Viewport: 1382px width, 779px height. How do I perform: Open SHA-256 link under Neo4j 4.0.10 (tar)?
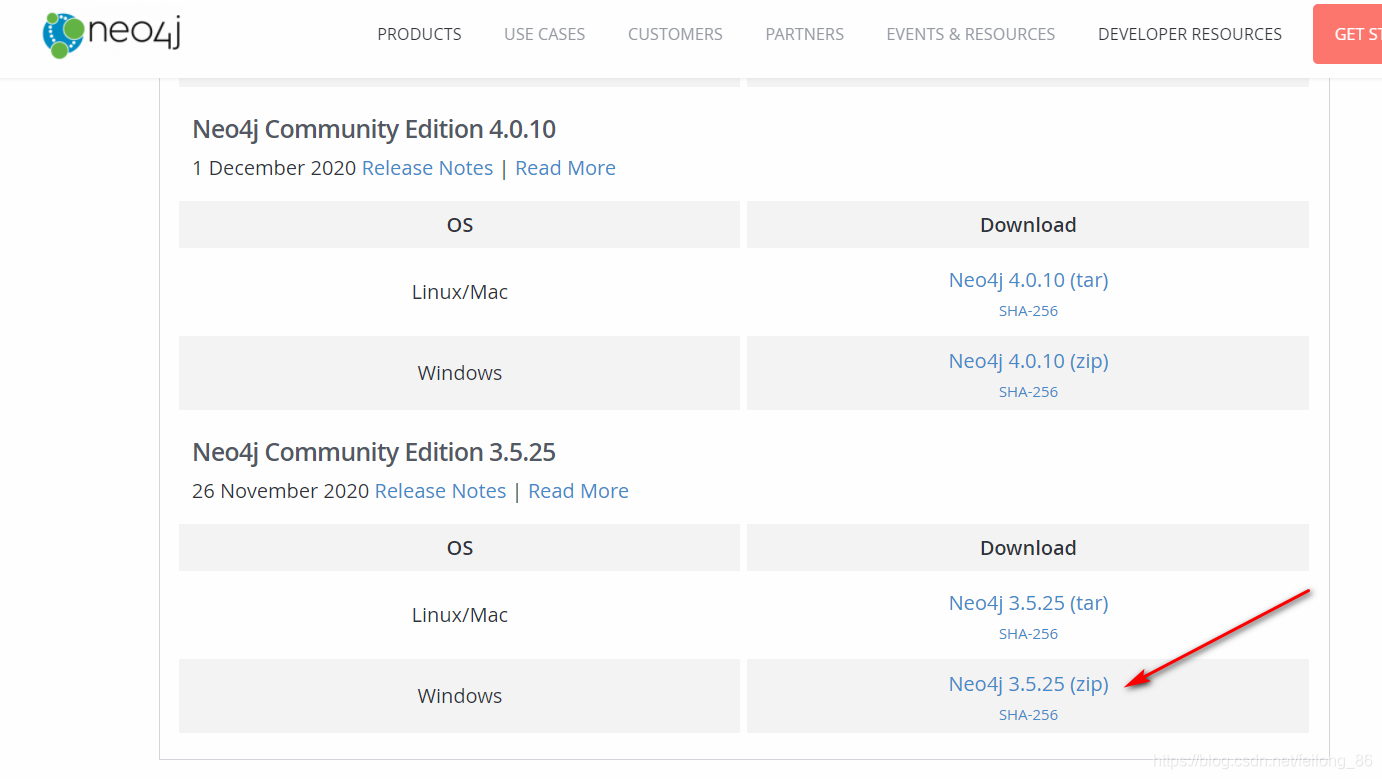click(1028, 311)
